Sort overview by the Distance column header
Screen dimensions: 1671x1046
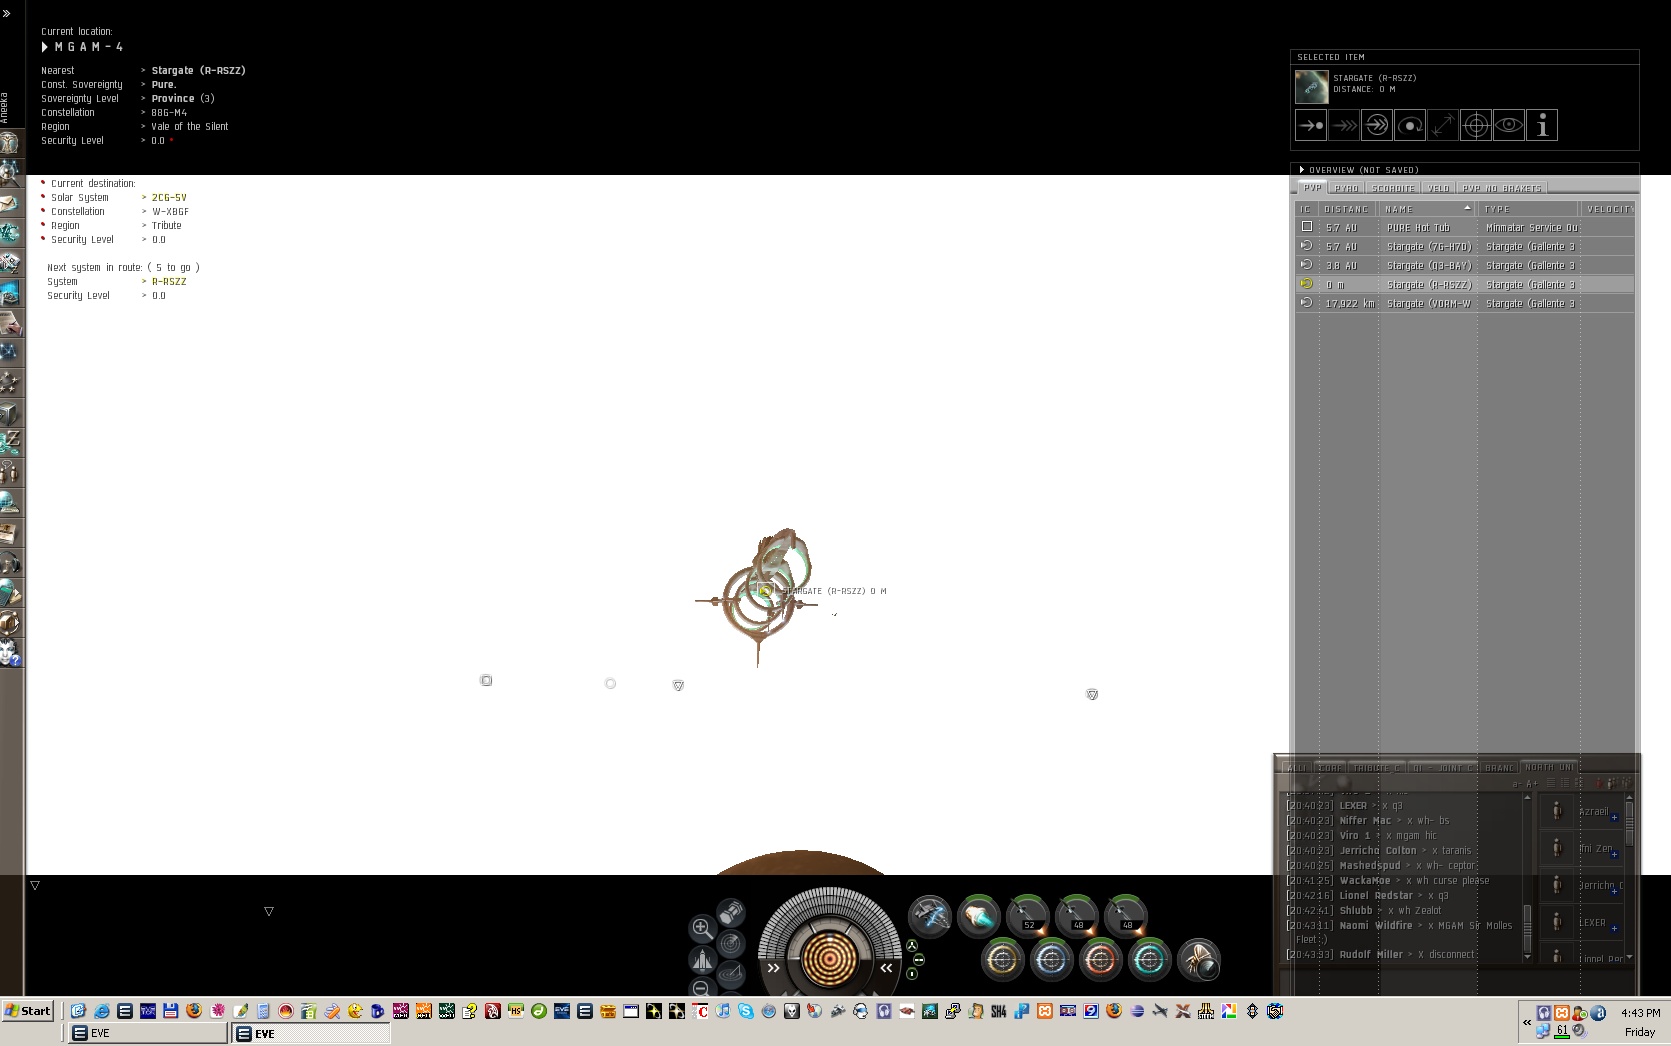tap(1346, 209)
